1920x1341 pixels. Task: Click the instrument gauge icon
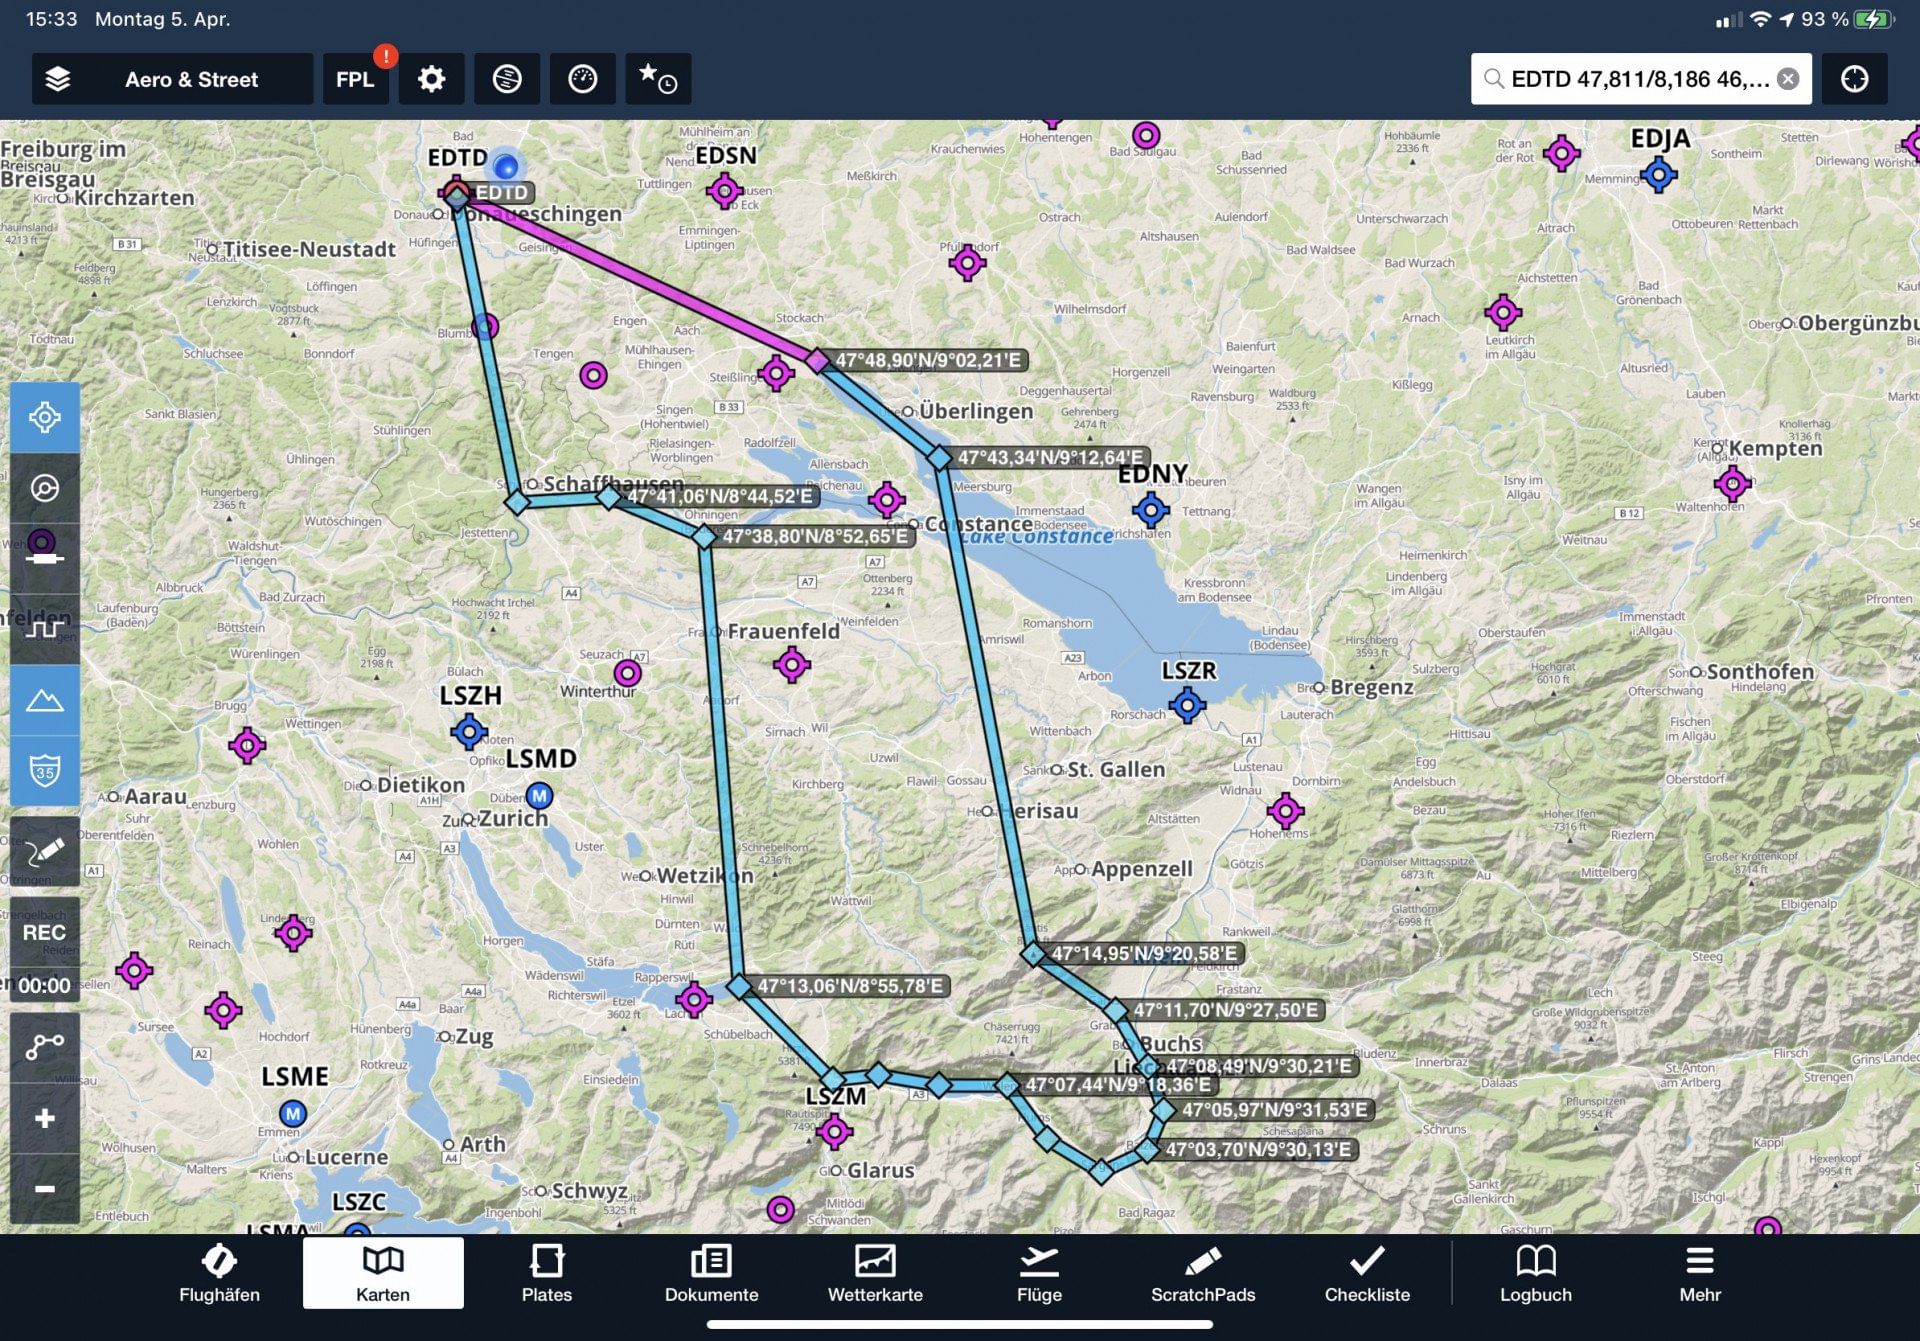click(582, 79)
